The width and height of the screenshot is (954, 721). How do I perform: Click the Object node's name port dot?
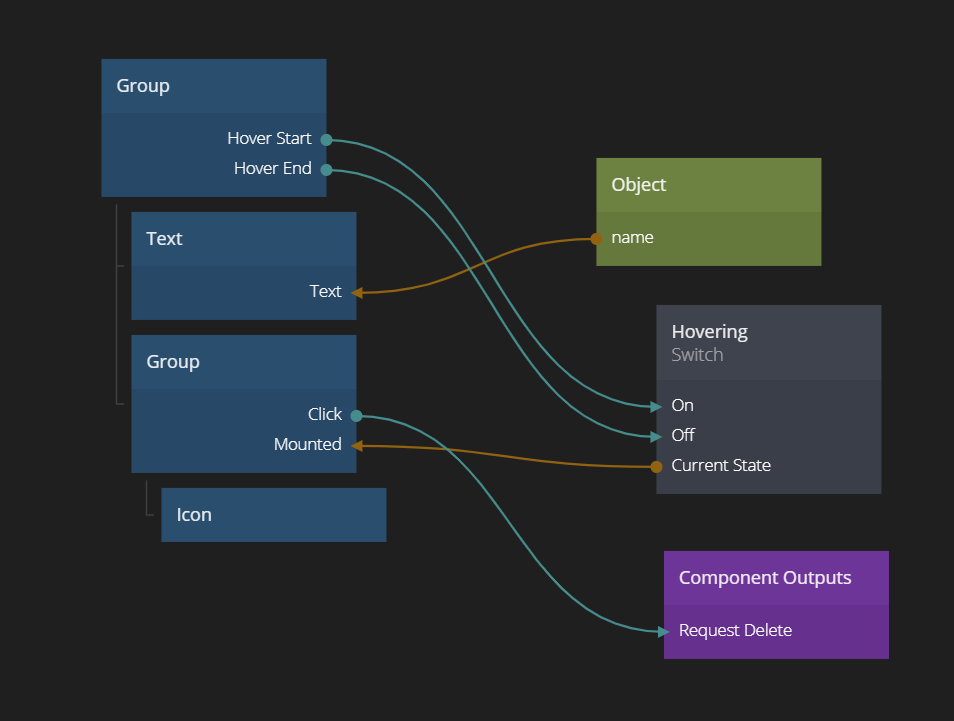click(596, 238)
